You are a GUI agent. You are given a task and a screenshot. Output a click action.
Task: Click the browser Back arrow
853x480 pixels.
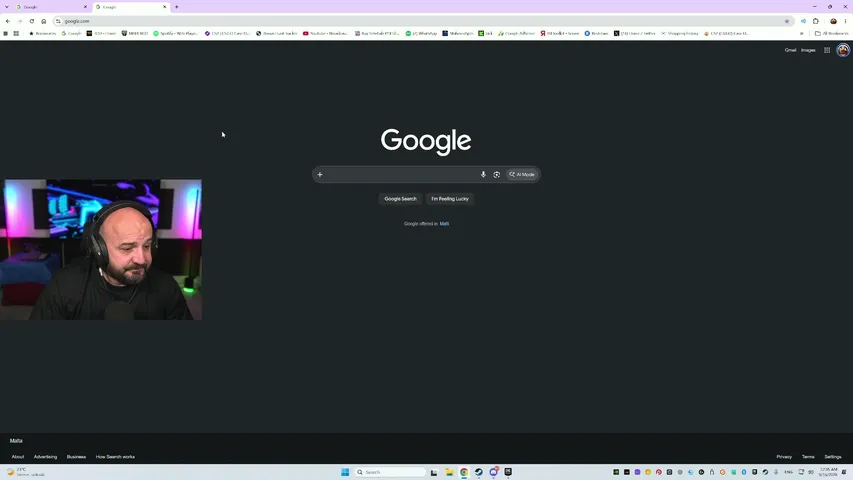pos(8,21)
